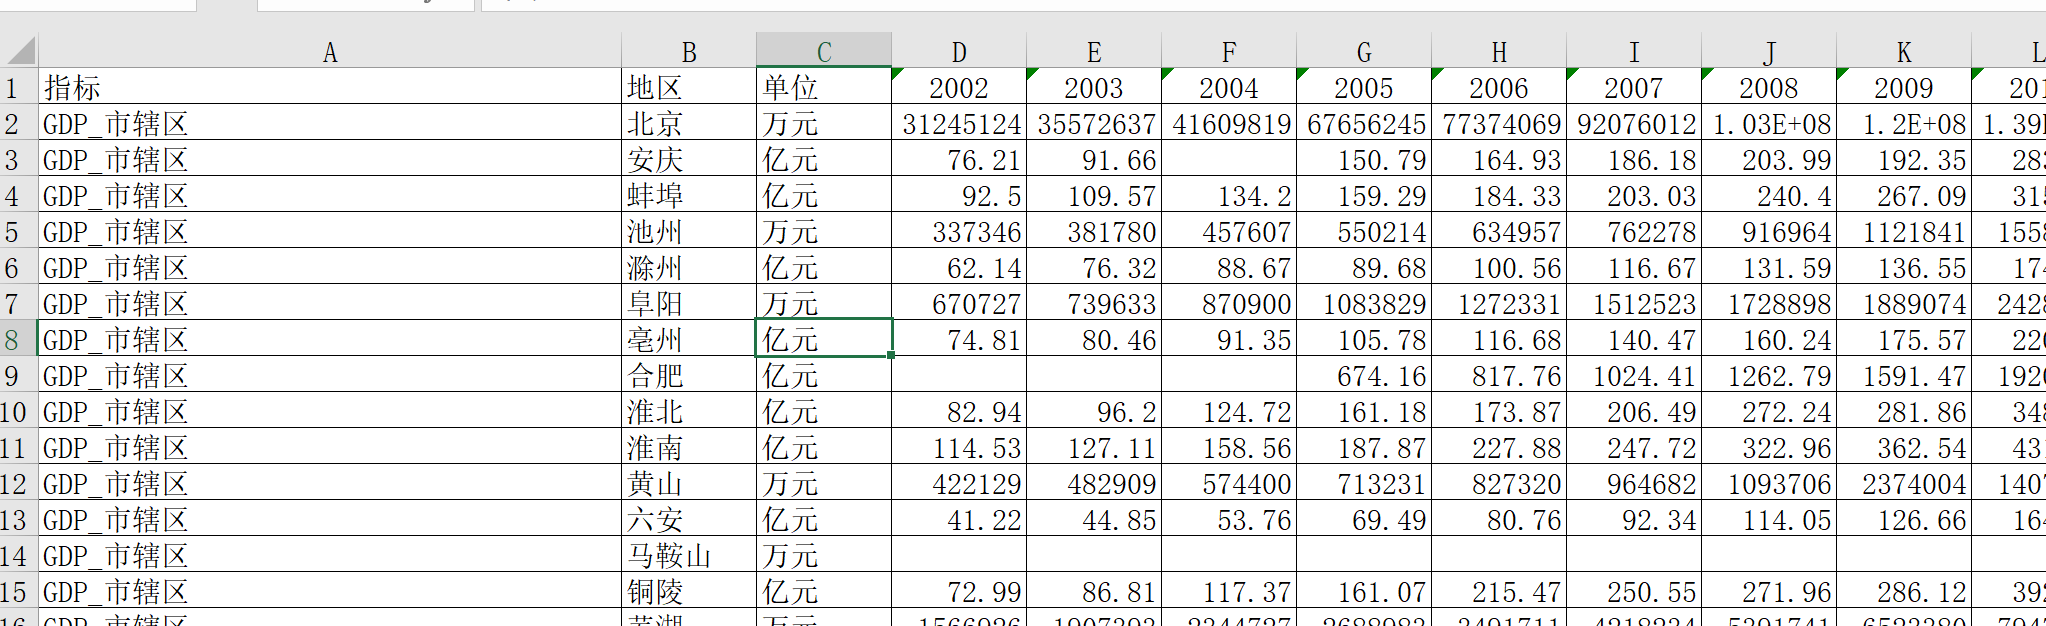2046x626 pixels.
Task: Click cell with value 82.94
Action: (x=959, y=411)
